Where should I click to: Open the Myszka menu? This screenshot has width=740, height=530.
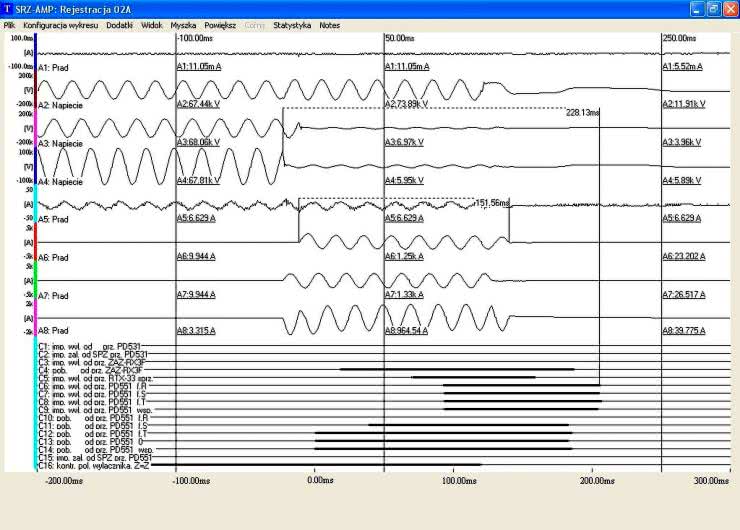184,24
